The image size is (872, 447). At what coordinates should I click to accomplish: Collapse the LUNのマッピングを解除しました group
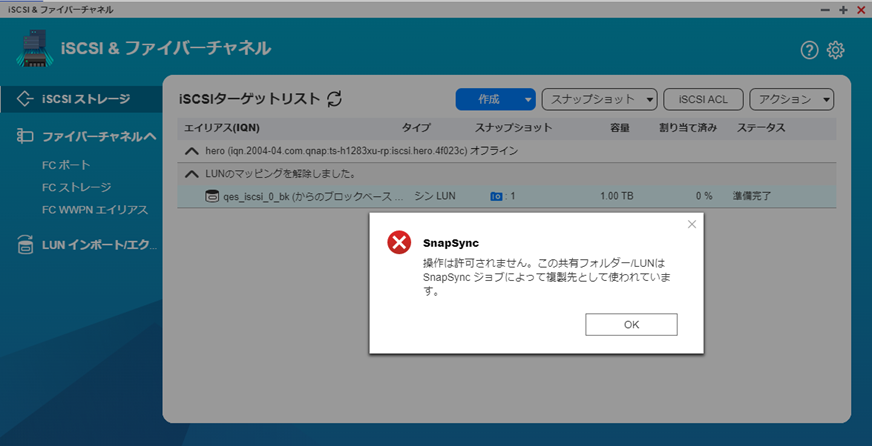[x=192, y=173]
